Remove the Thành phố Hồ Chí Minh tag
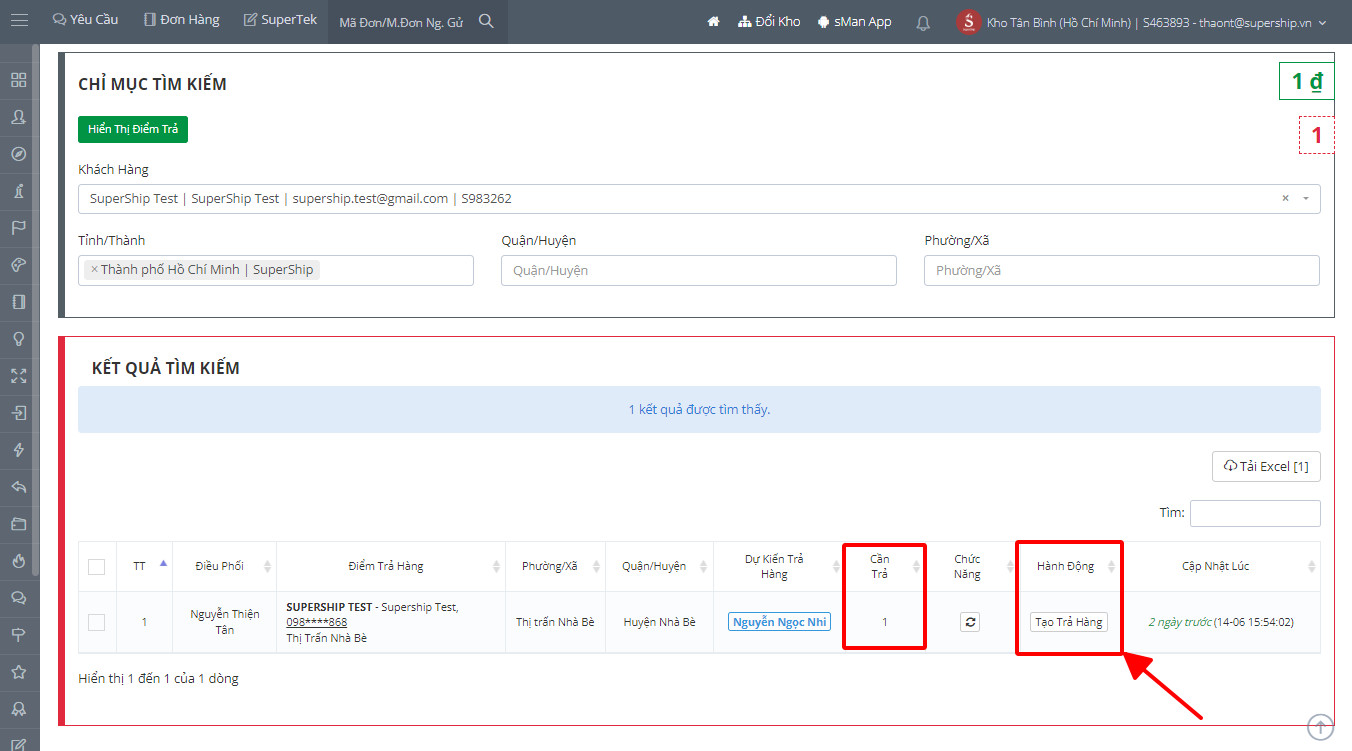Viewport: 1352px width, 751px height. pos(94,270)
